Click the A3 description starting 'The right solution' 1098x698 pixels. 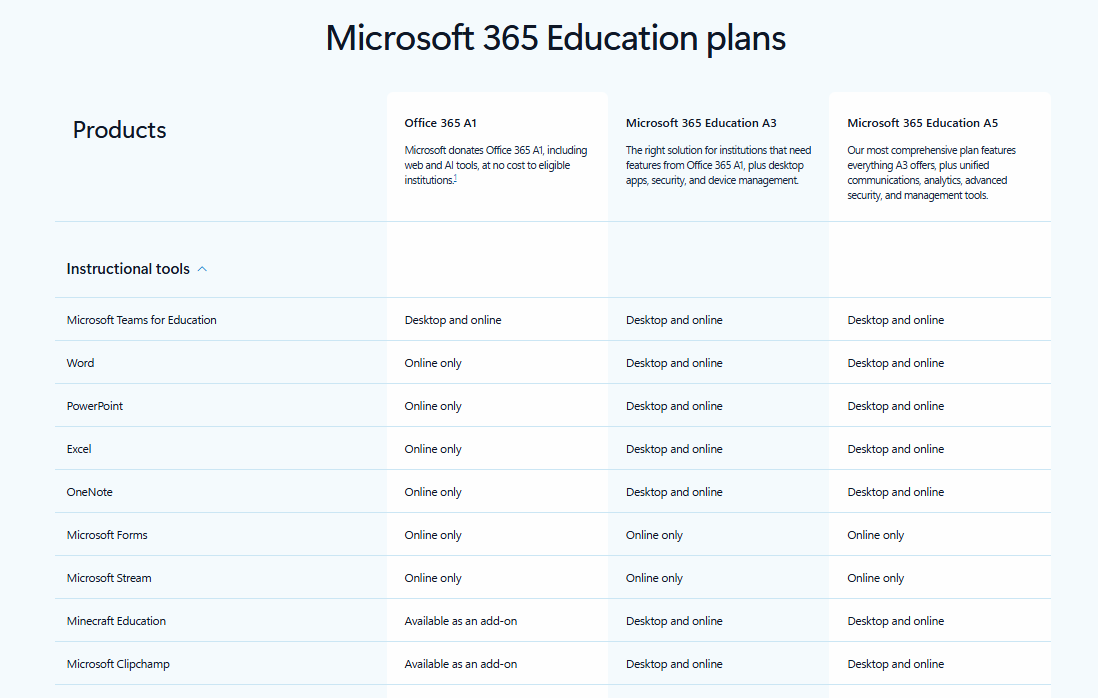pyautogui.click(x=718, y=165)
